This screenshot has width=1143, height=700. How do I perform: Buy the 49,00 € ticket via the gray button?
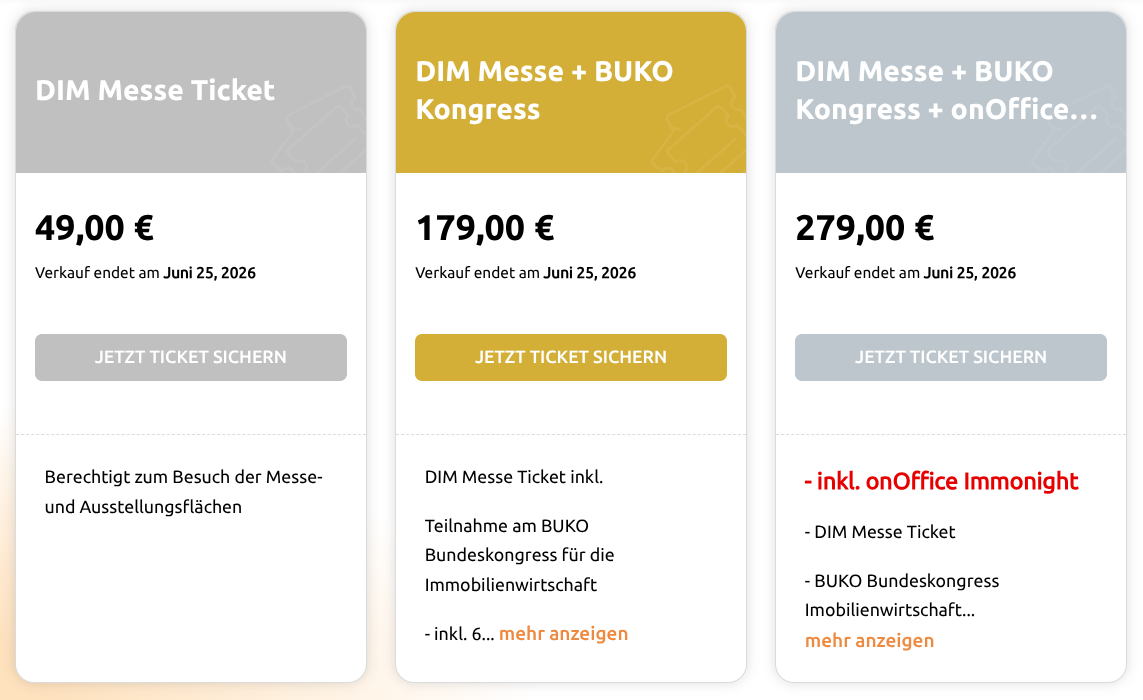(x=191, y=357)
